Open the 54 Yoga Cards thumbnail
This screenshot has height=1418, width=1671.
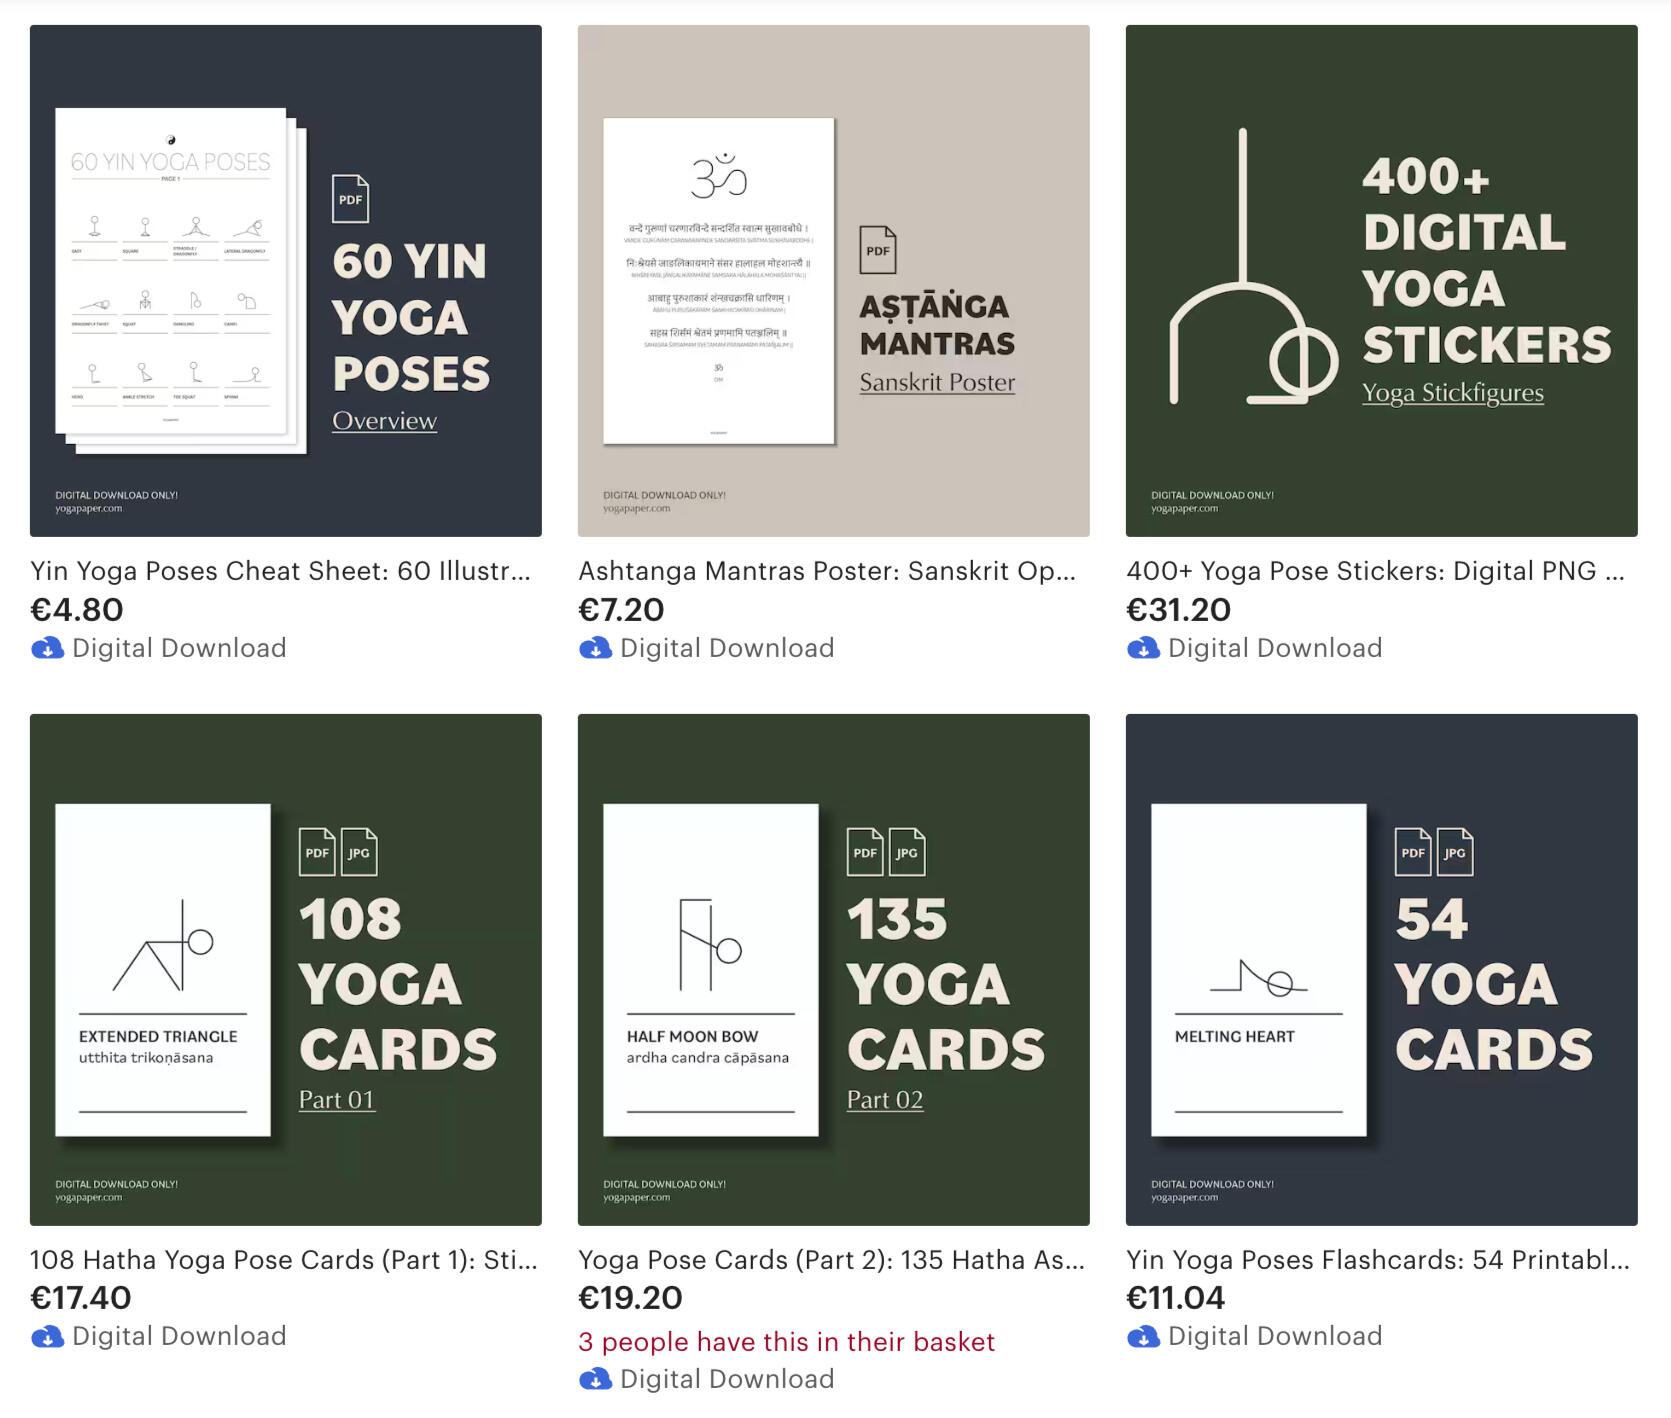1382,970
